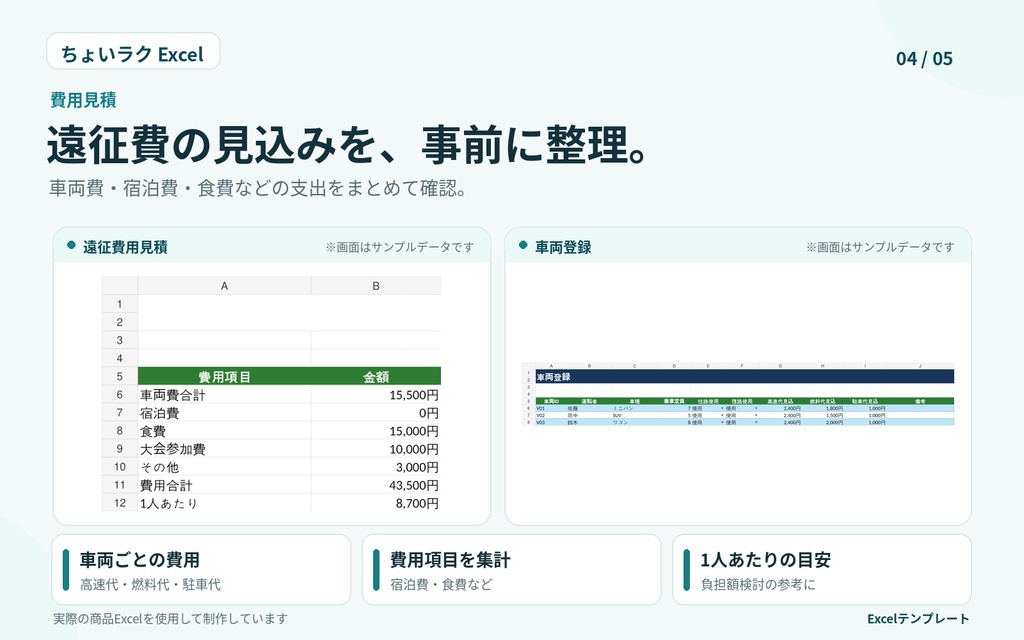
Task: Select the その他 cell
Action: tap(224, 467)
